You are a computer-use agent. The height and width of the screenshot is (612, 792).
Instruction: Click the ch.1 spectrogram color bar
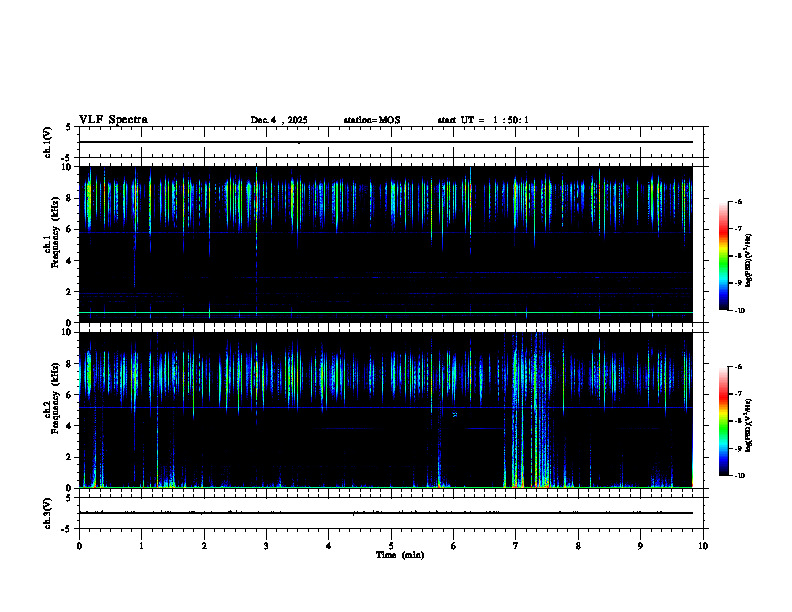[723, 256]
